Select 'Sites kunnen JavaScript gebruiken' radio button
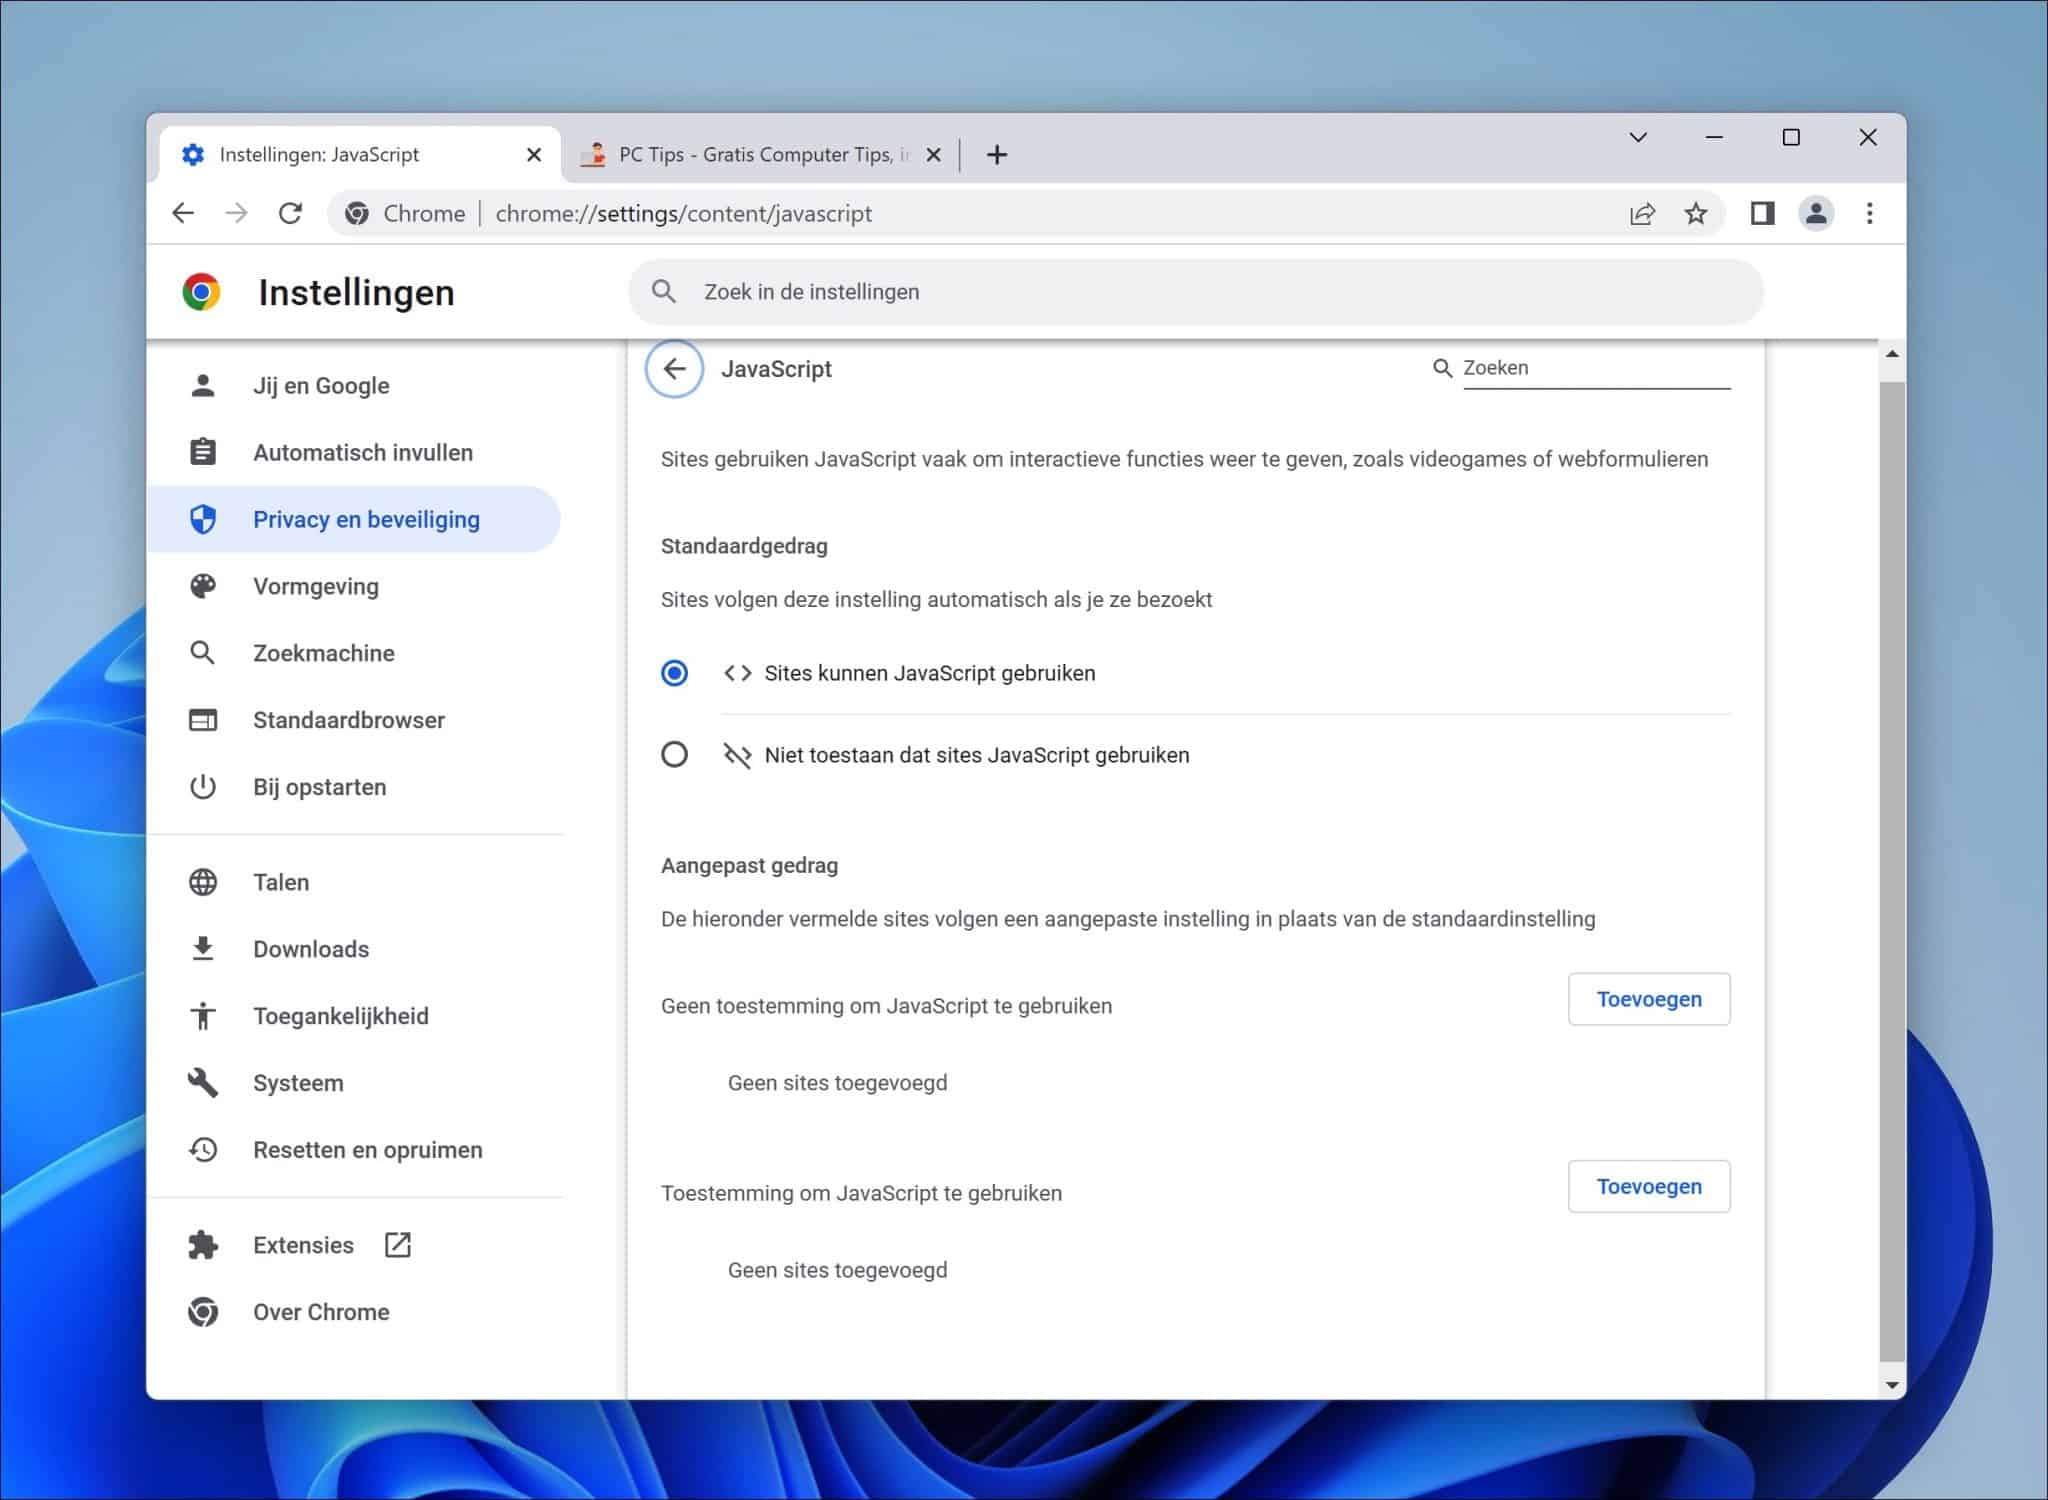2048x1500 pixels. click(674, 673)
